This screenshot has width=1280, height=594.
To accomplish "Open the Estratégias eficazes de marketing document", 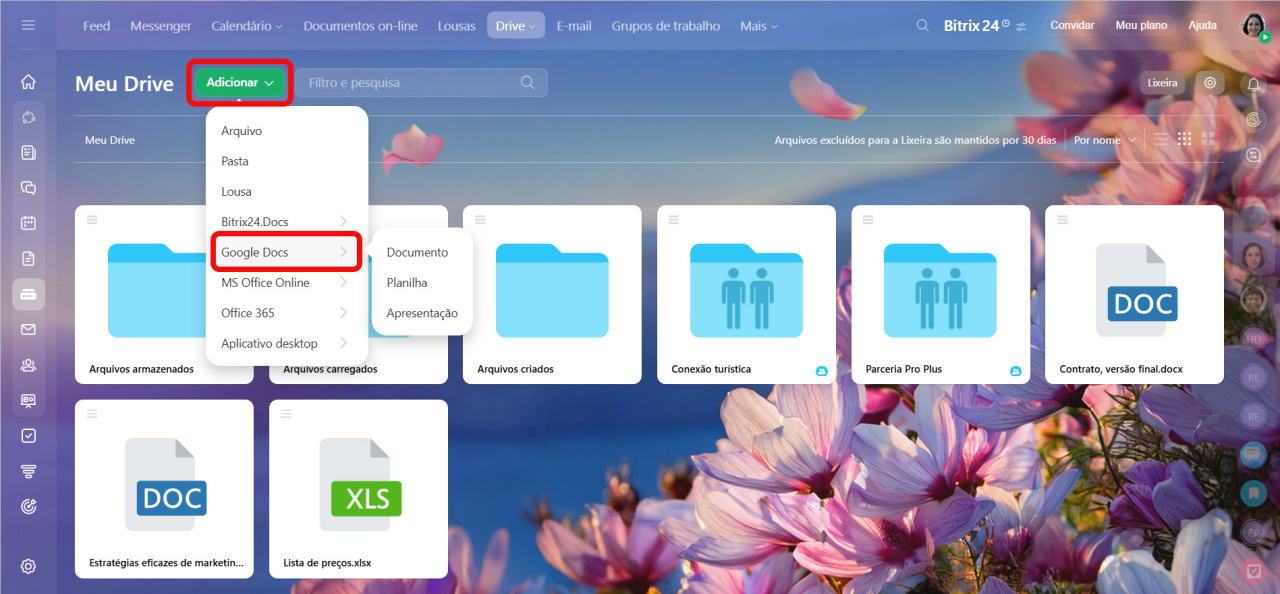I will point(164,488).
